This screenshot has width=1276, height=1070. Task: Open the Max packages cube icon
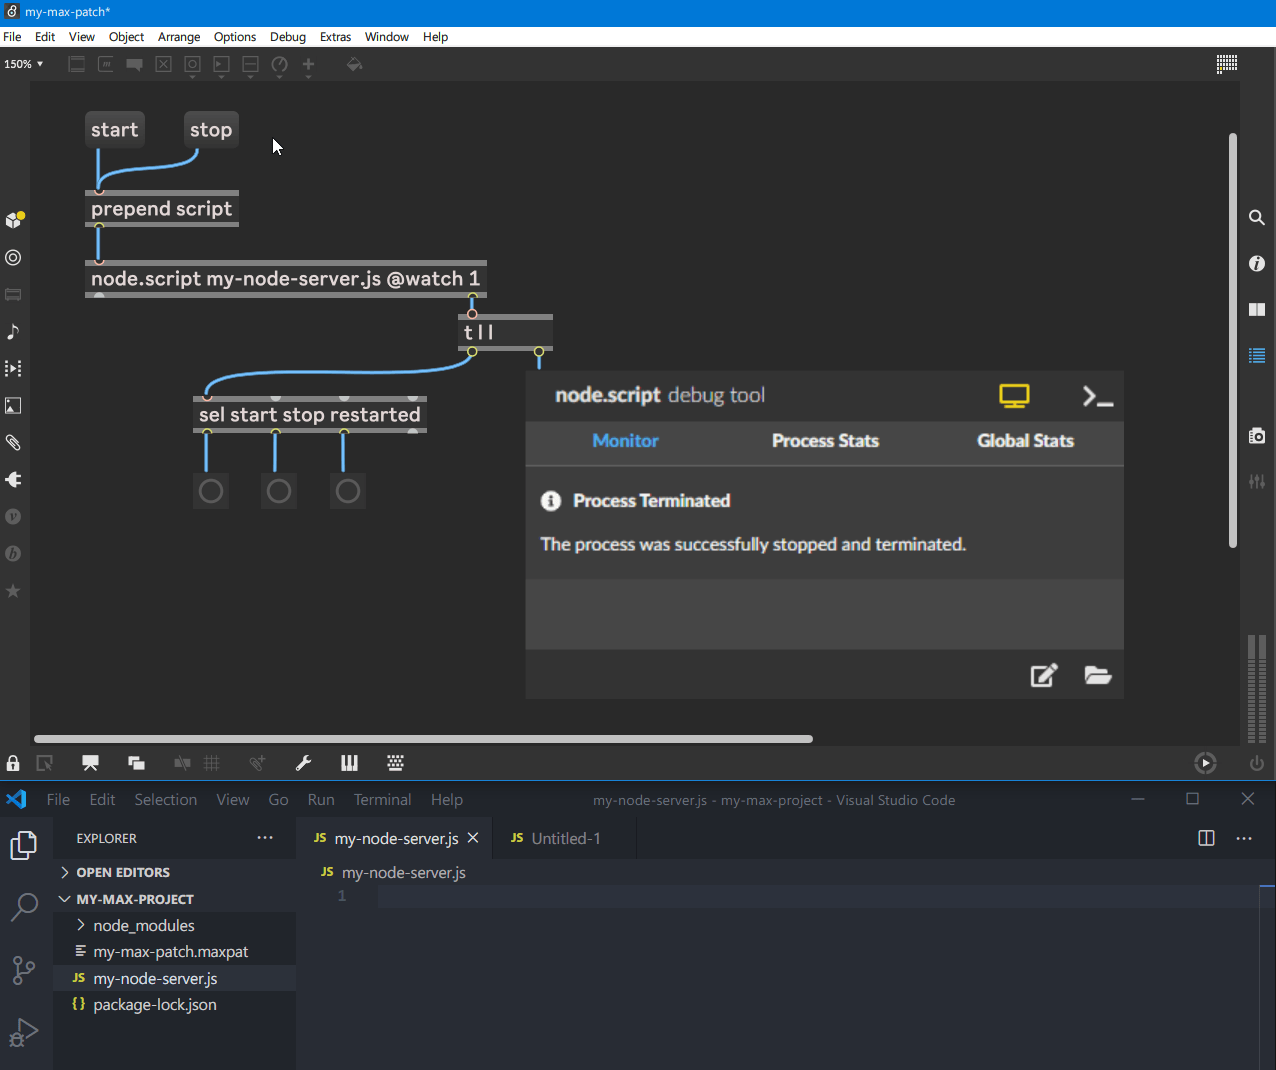point(14,219)
